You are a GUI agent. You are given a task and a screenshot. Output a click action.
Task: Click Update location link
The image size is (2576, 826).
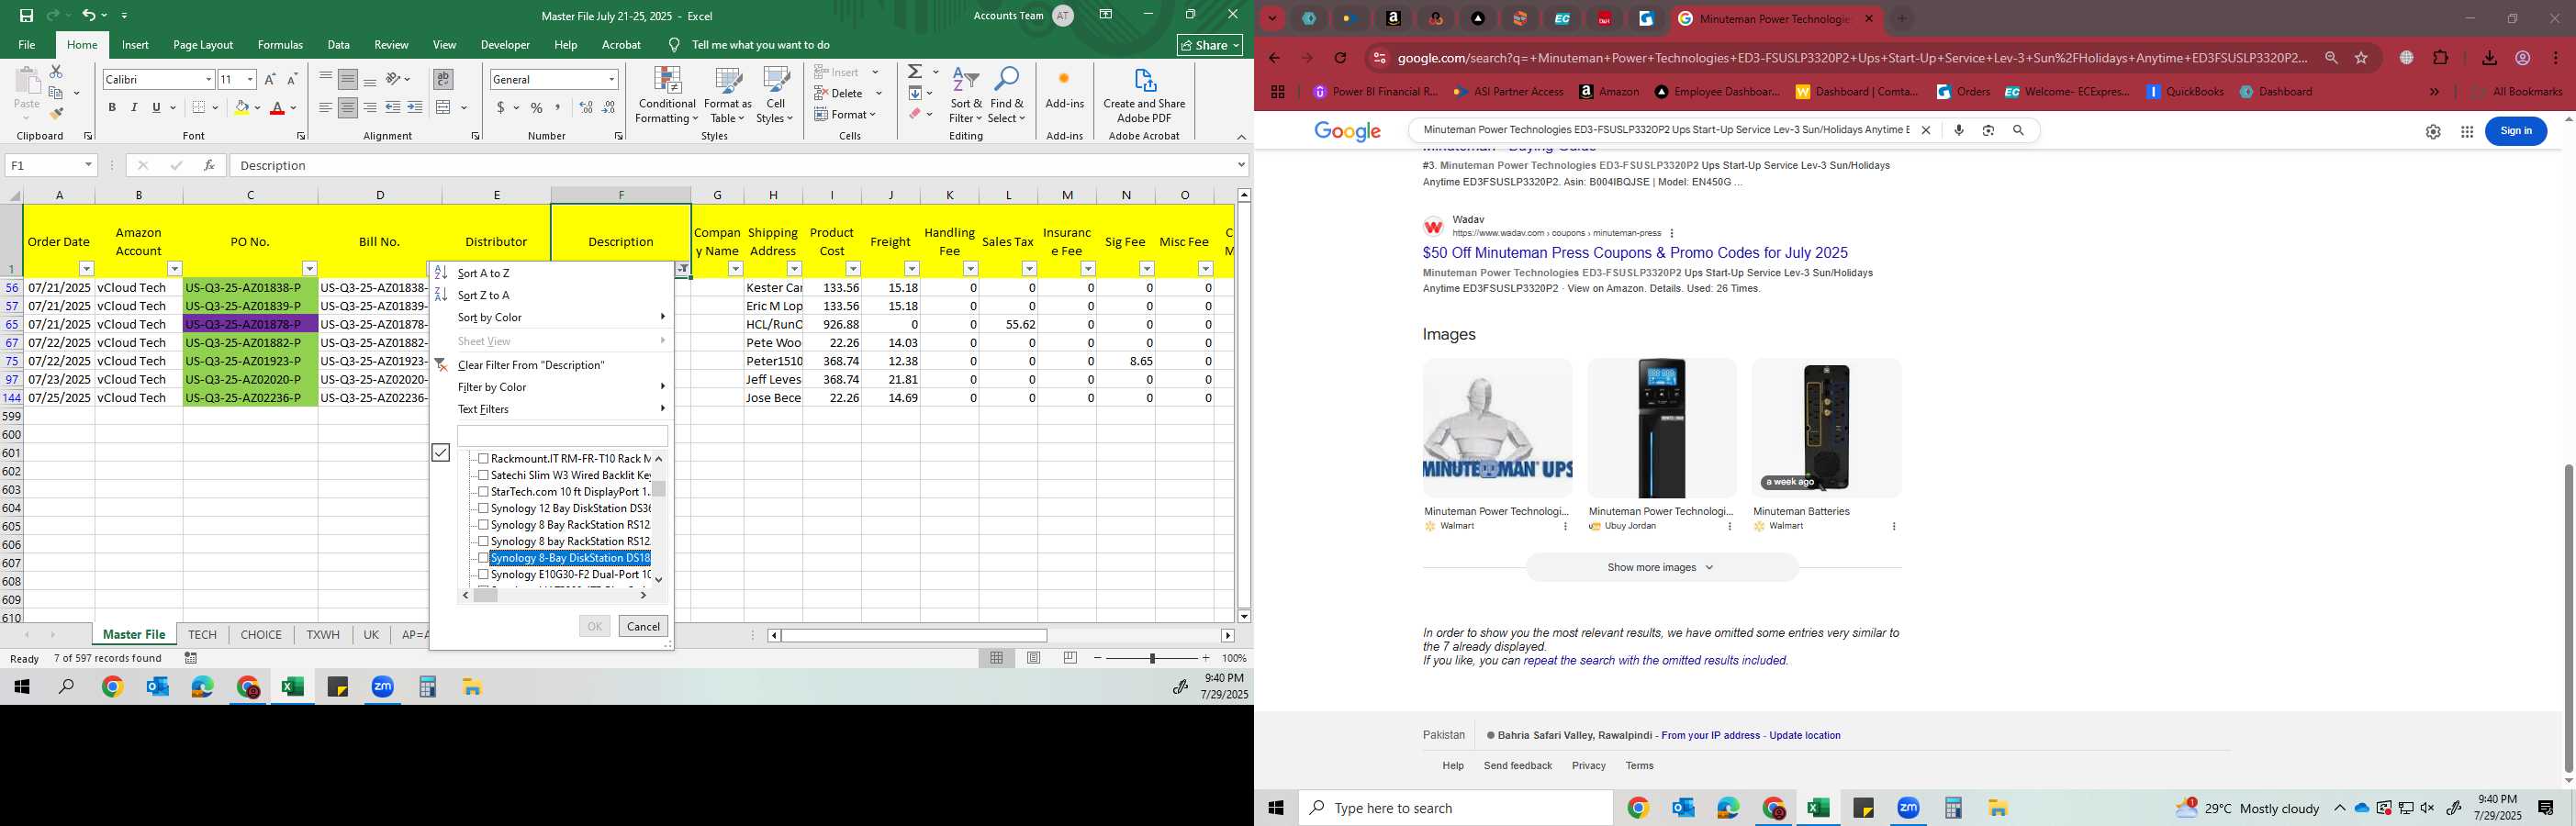click(1804, 735)
